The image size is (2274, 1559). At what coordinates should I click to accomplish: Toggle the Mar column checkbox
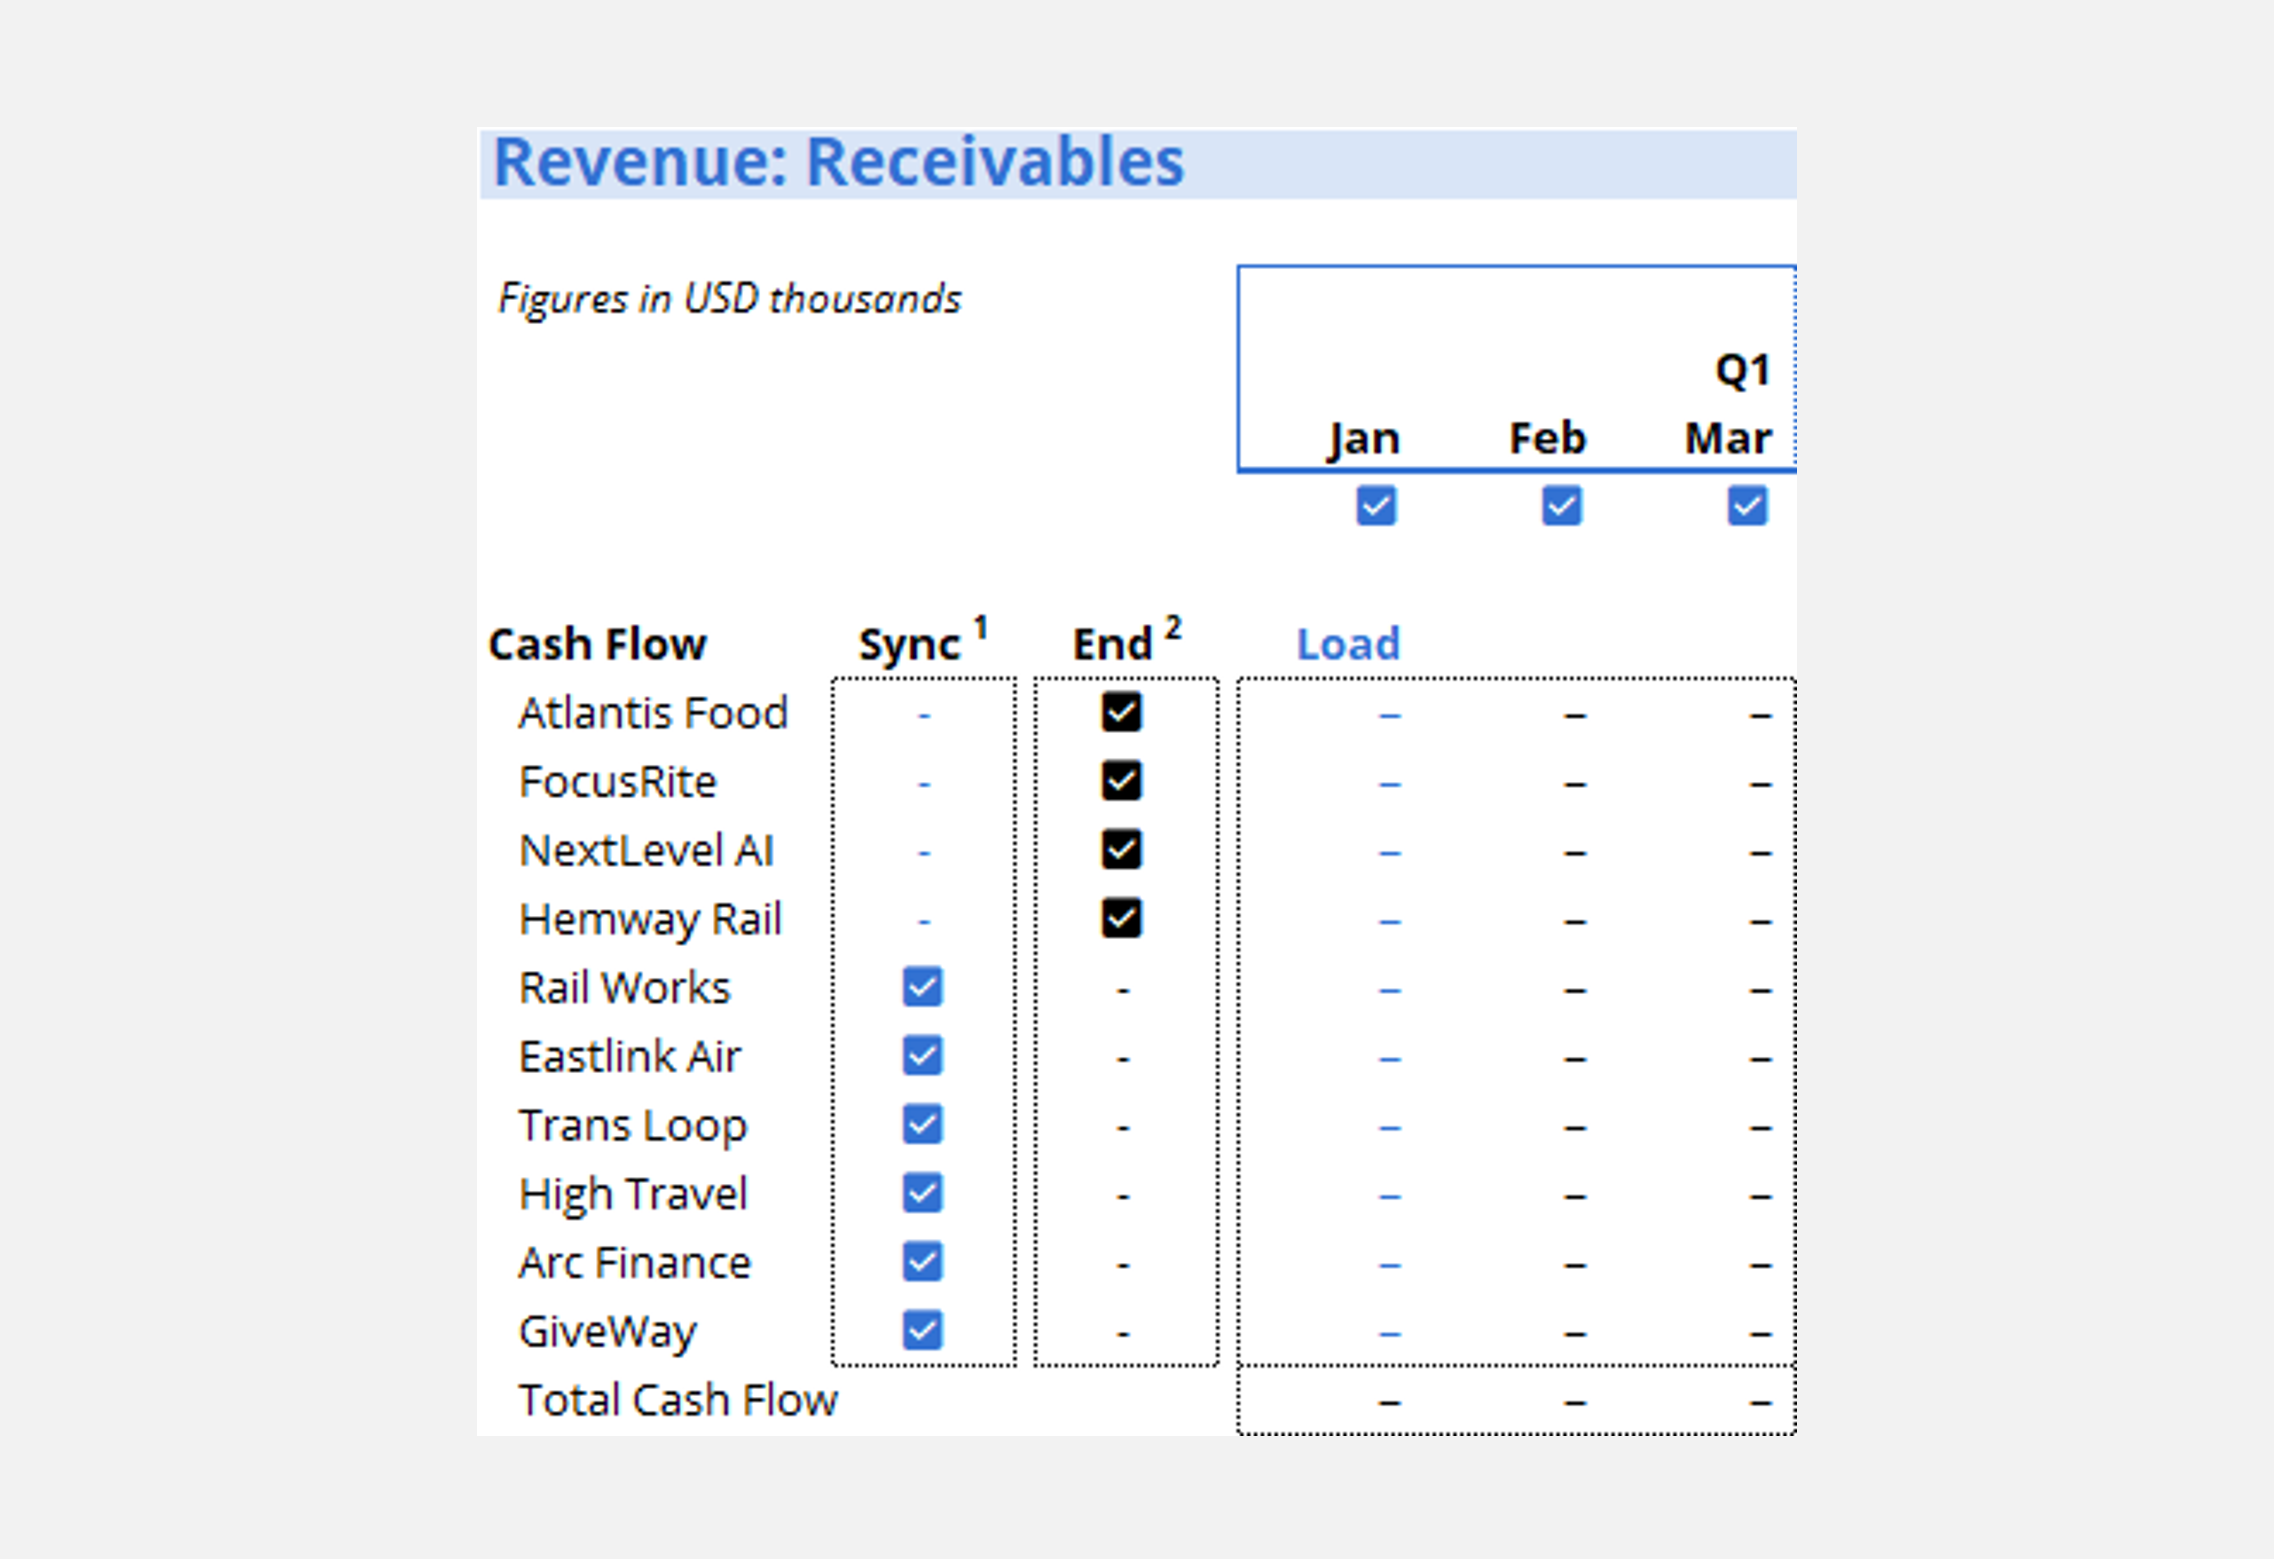1747,505
